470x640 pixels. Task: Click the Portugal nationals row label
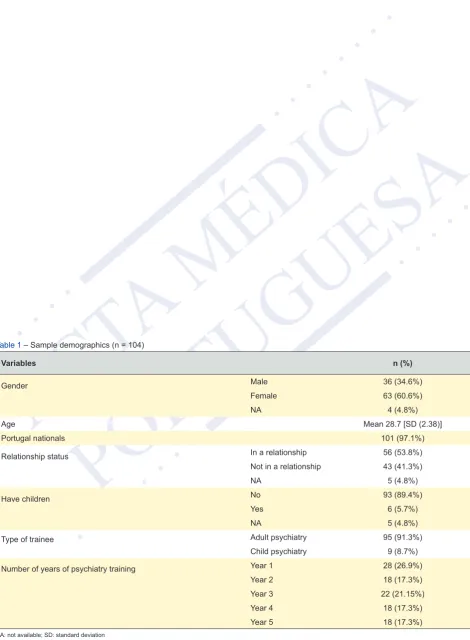click(33, 438)
